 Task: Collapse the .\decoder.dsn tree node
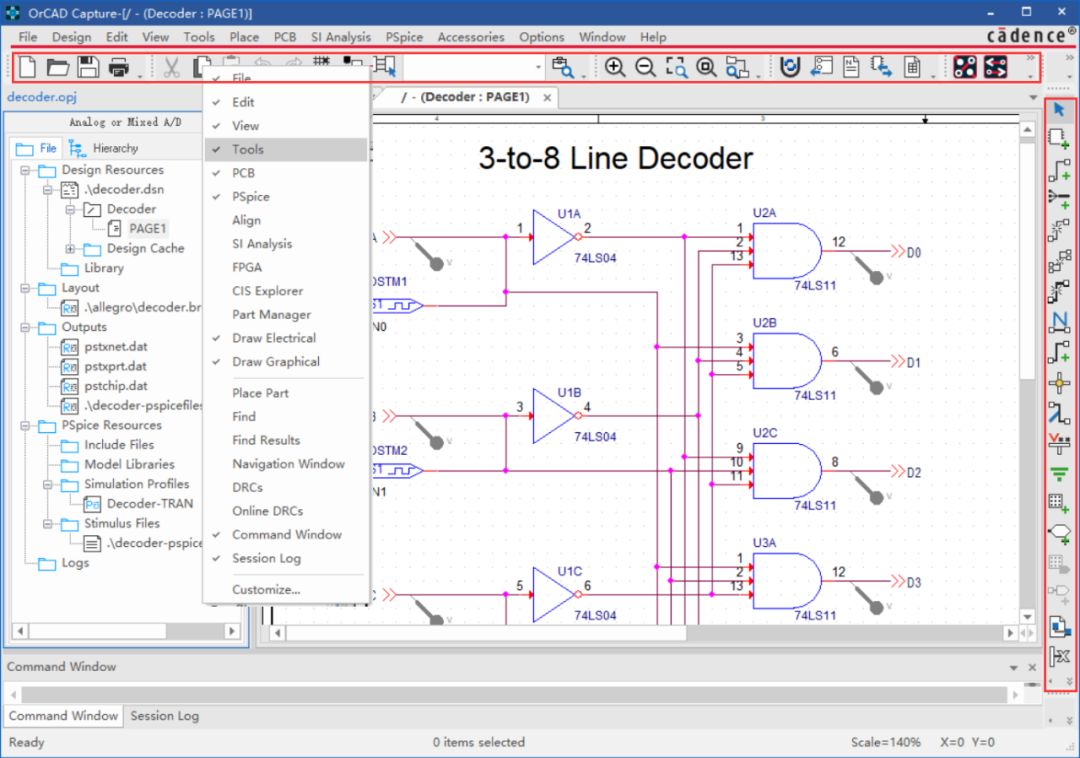(48, 189)
